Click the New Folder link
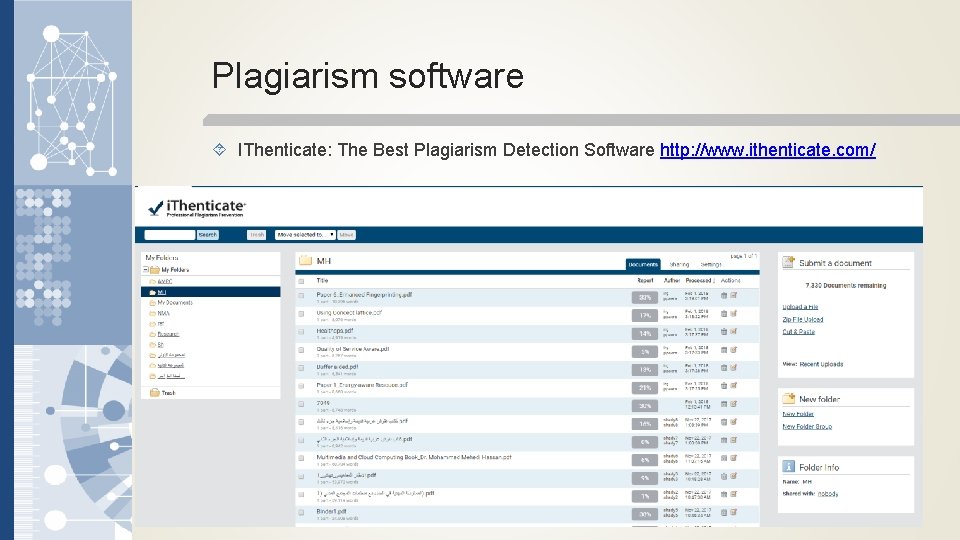Viewport: 960px width, 540px height. pyautogui.click(x=798, y=414)
